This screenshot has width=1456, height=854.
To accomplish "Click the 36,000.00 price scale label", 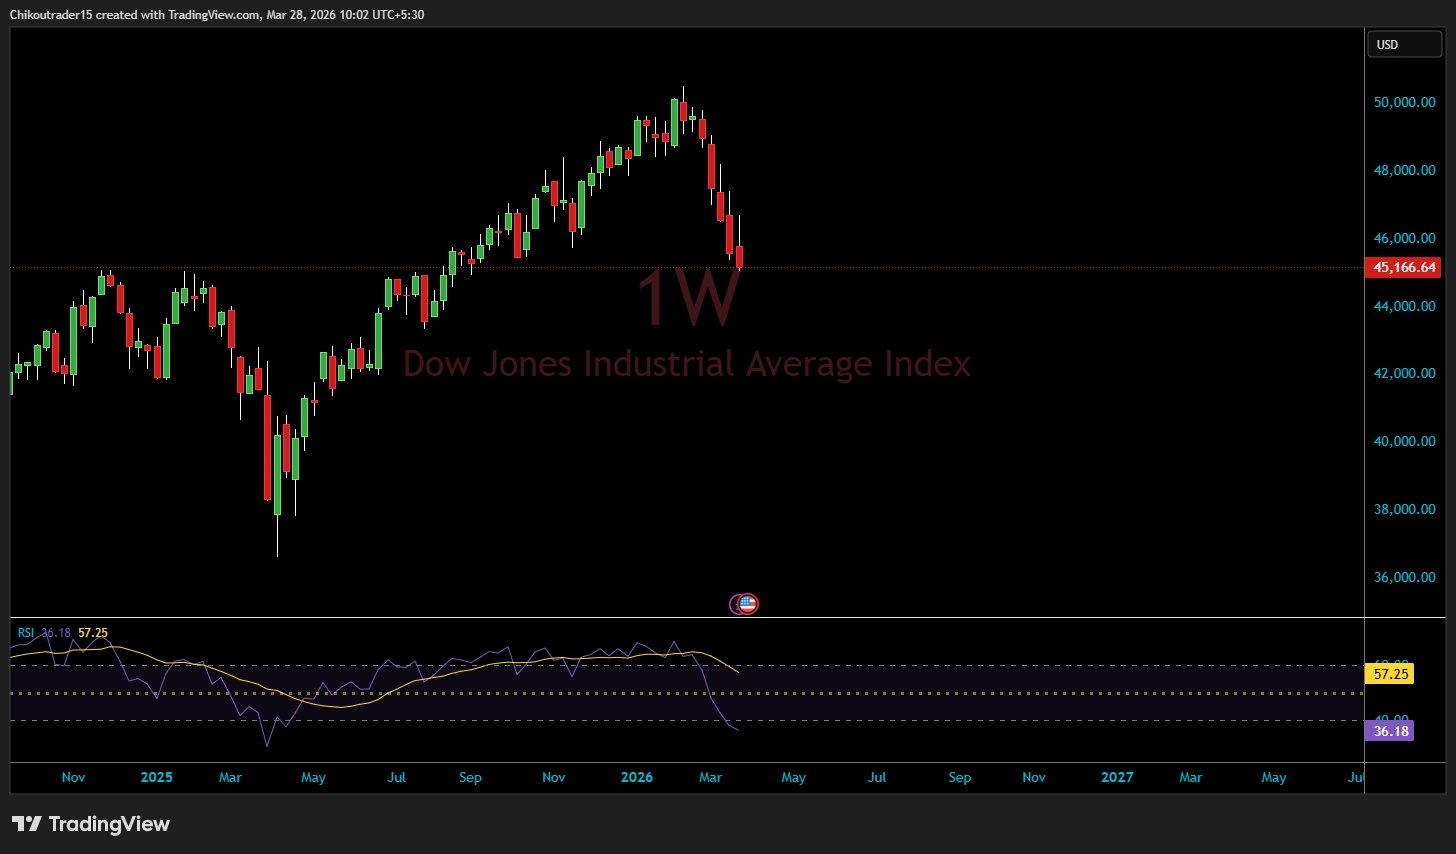I will coord(1405,577).
